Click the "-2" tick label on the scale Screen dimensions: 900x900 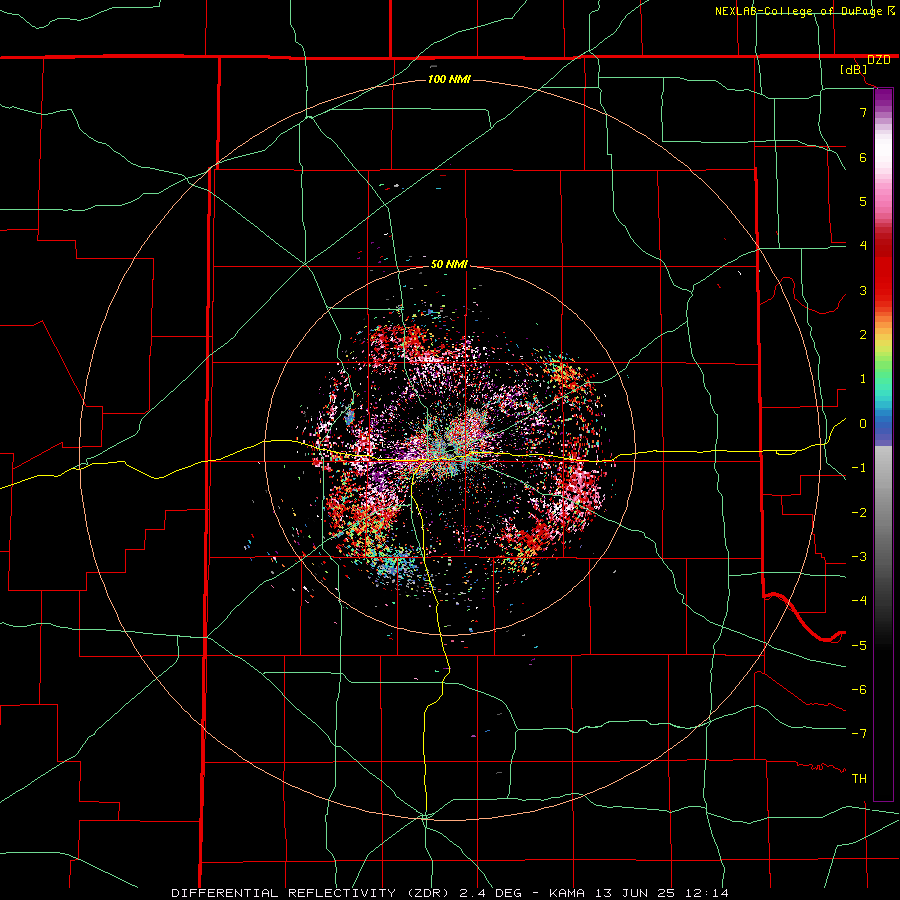(x=859, y=513)
